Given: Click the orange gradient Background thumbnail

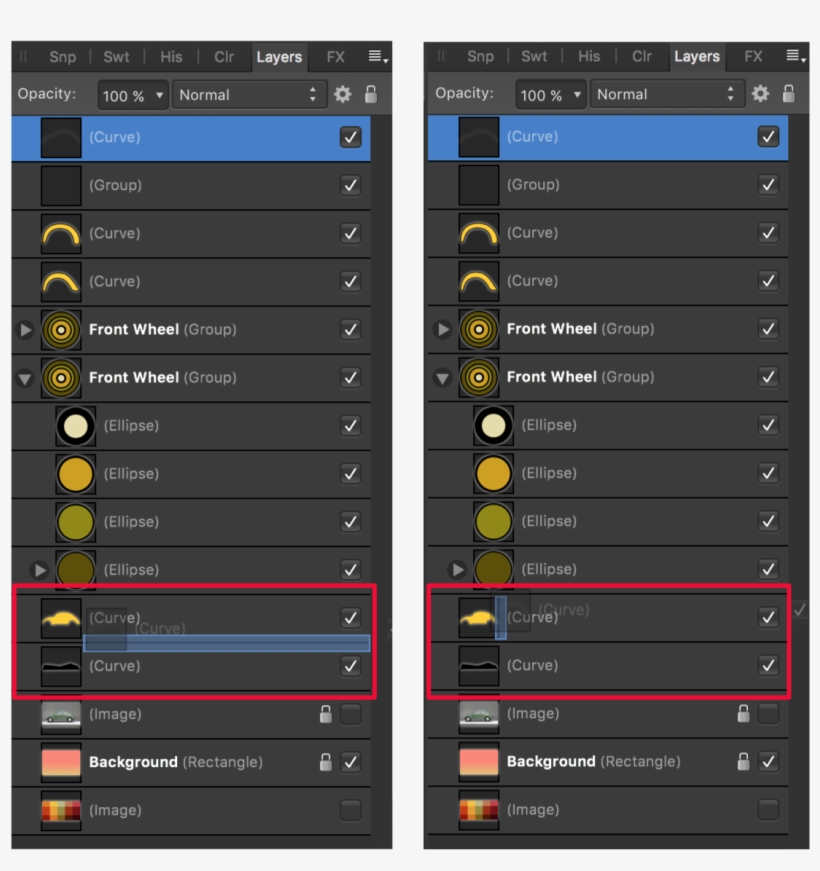Looking at the screenshot, I should pyautogui.click(x=60, y=761).
